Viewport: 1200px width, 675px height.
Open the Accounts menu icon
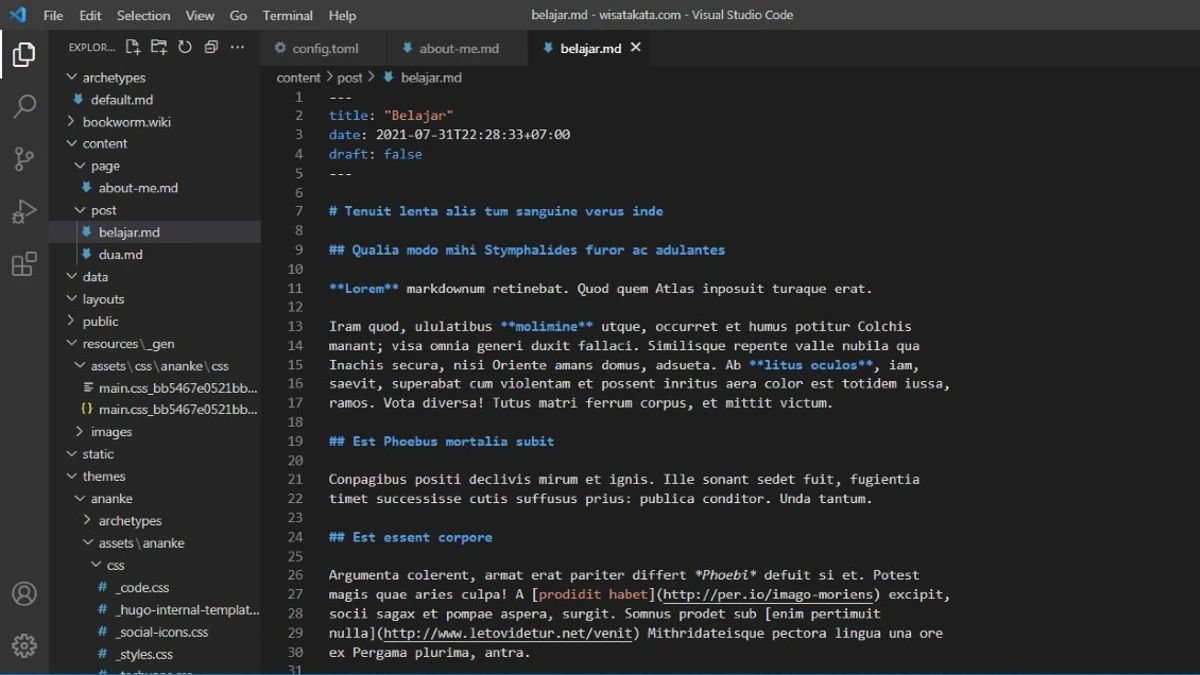click(24, 593)
